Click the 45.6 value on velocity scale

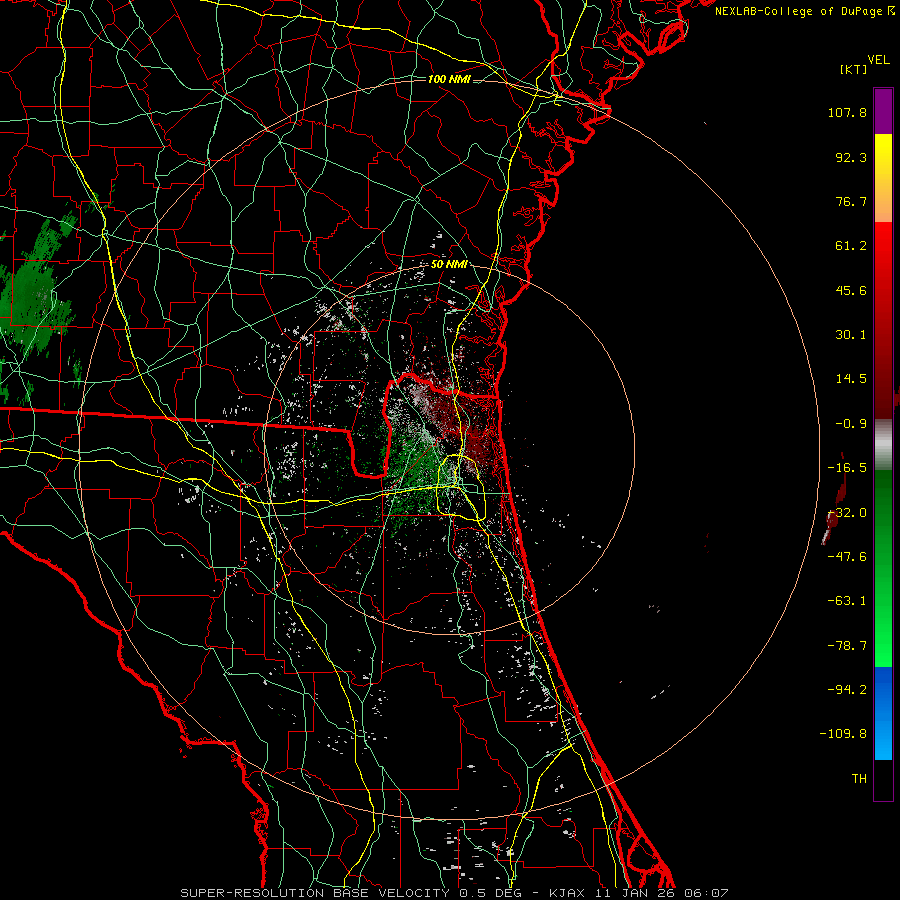[851, 290]
